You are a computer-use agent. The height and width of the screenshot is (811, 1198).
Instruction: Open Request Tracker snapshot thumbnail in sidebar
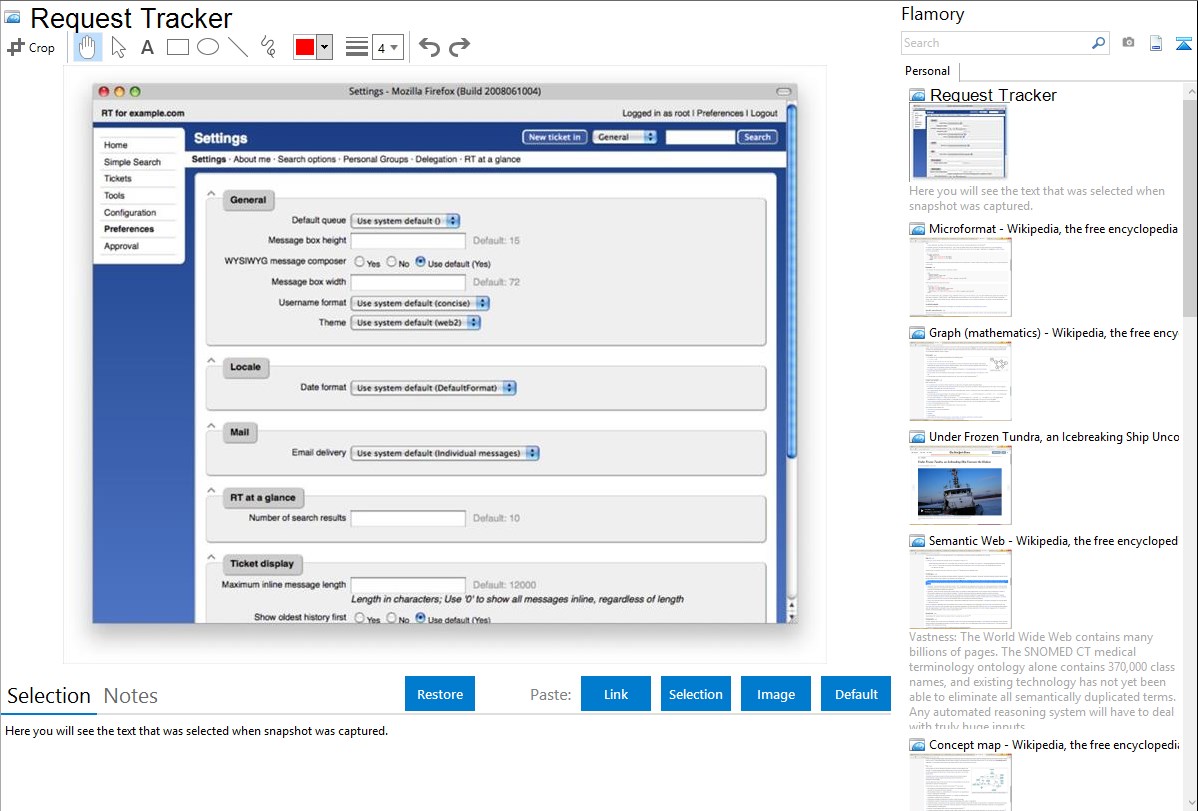[x=958, y=142]
